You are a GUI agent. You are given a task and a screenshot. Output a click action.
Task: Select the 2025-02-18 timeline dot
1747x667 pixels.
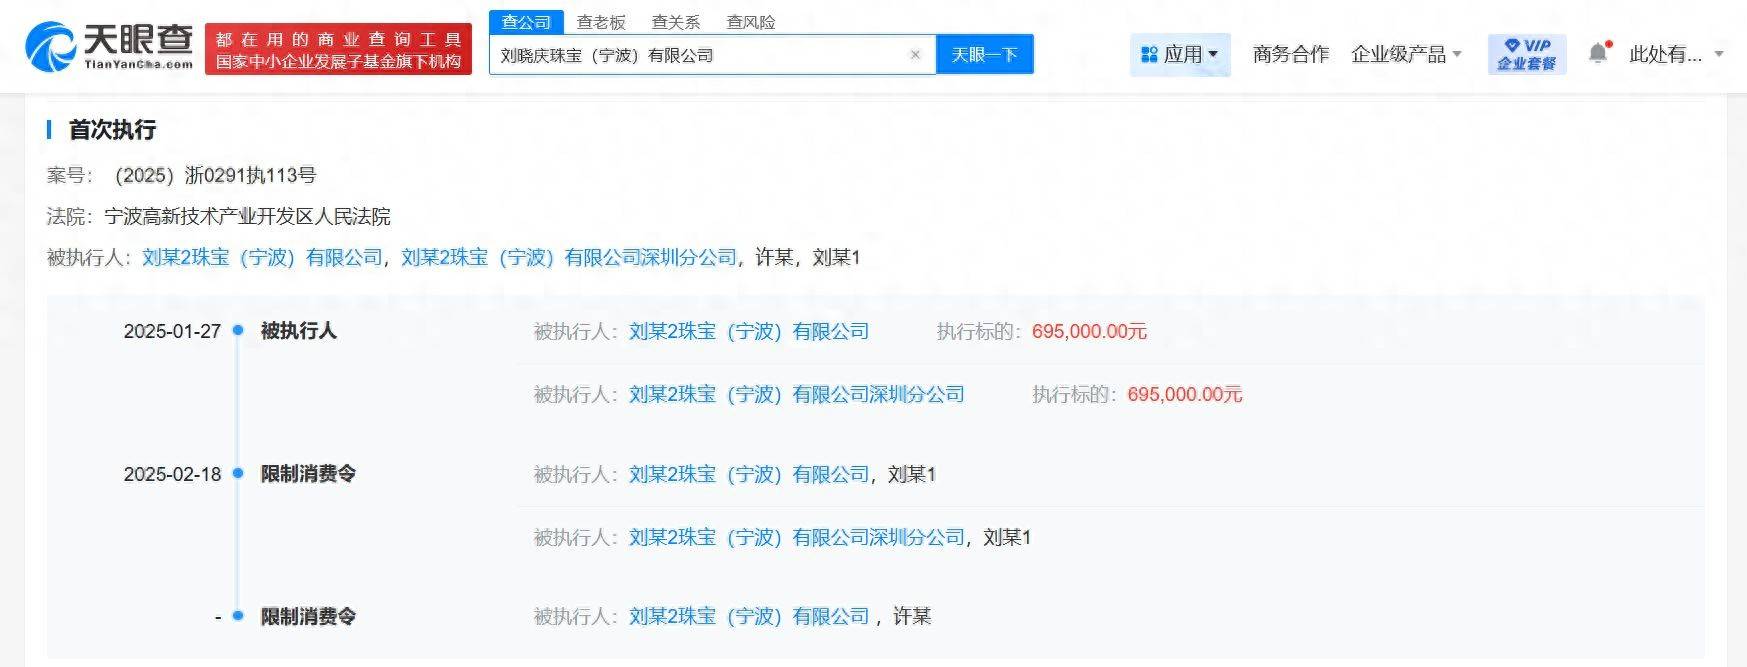[238, 473]
